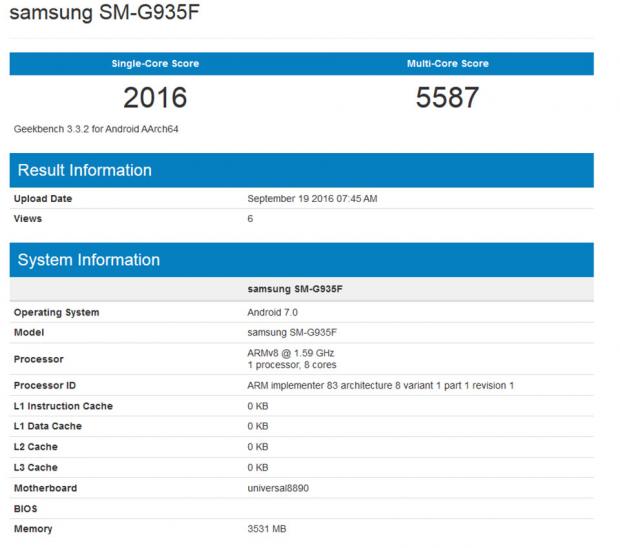This screenshot has width=620, height=548.
Task: Select the September 19 2016 upload date value
Action: pyautogui.click(x=312, y=199)
